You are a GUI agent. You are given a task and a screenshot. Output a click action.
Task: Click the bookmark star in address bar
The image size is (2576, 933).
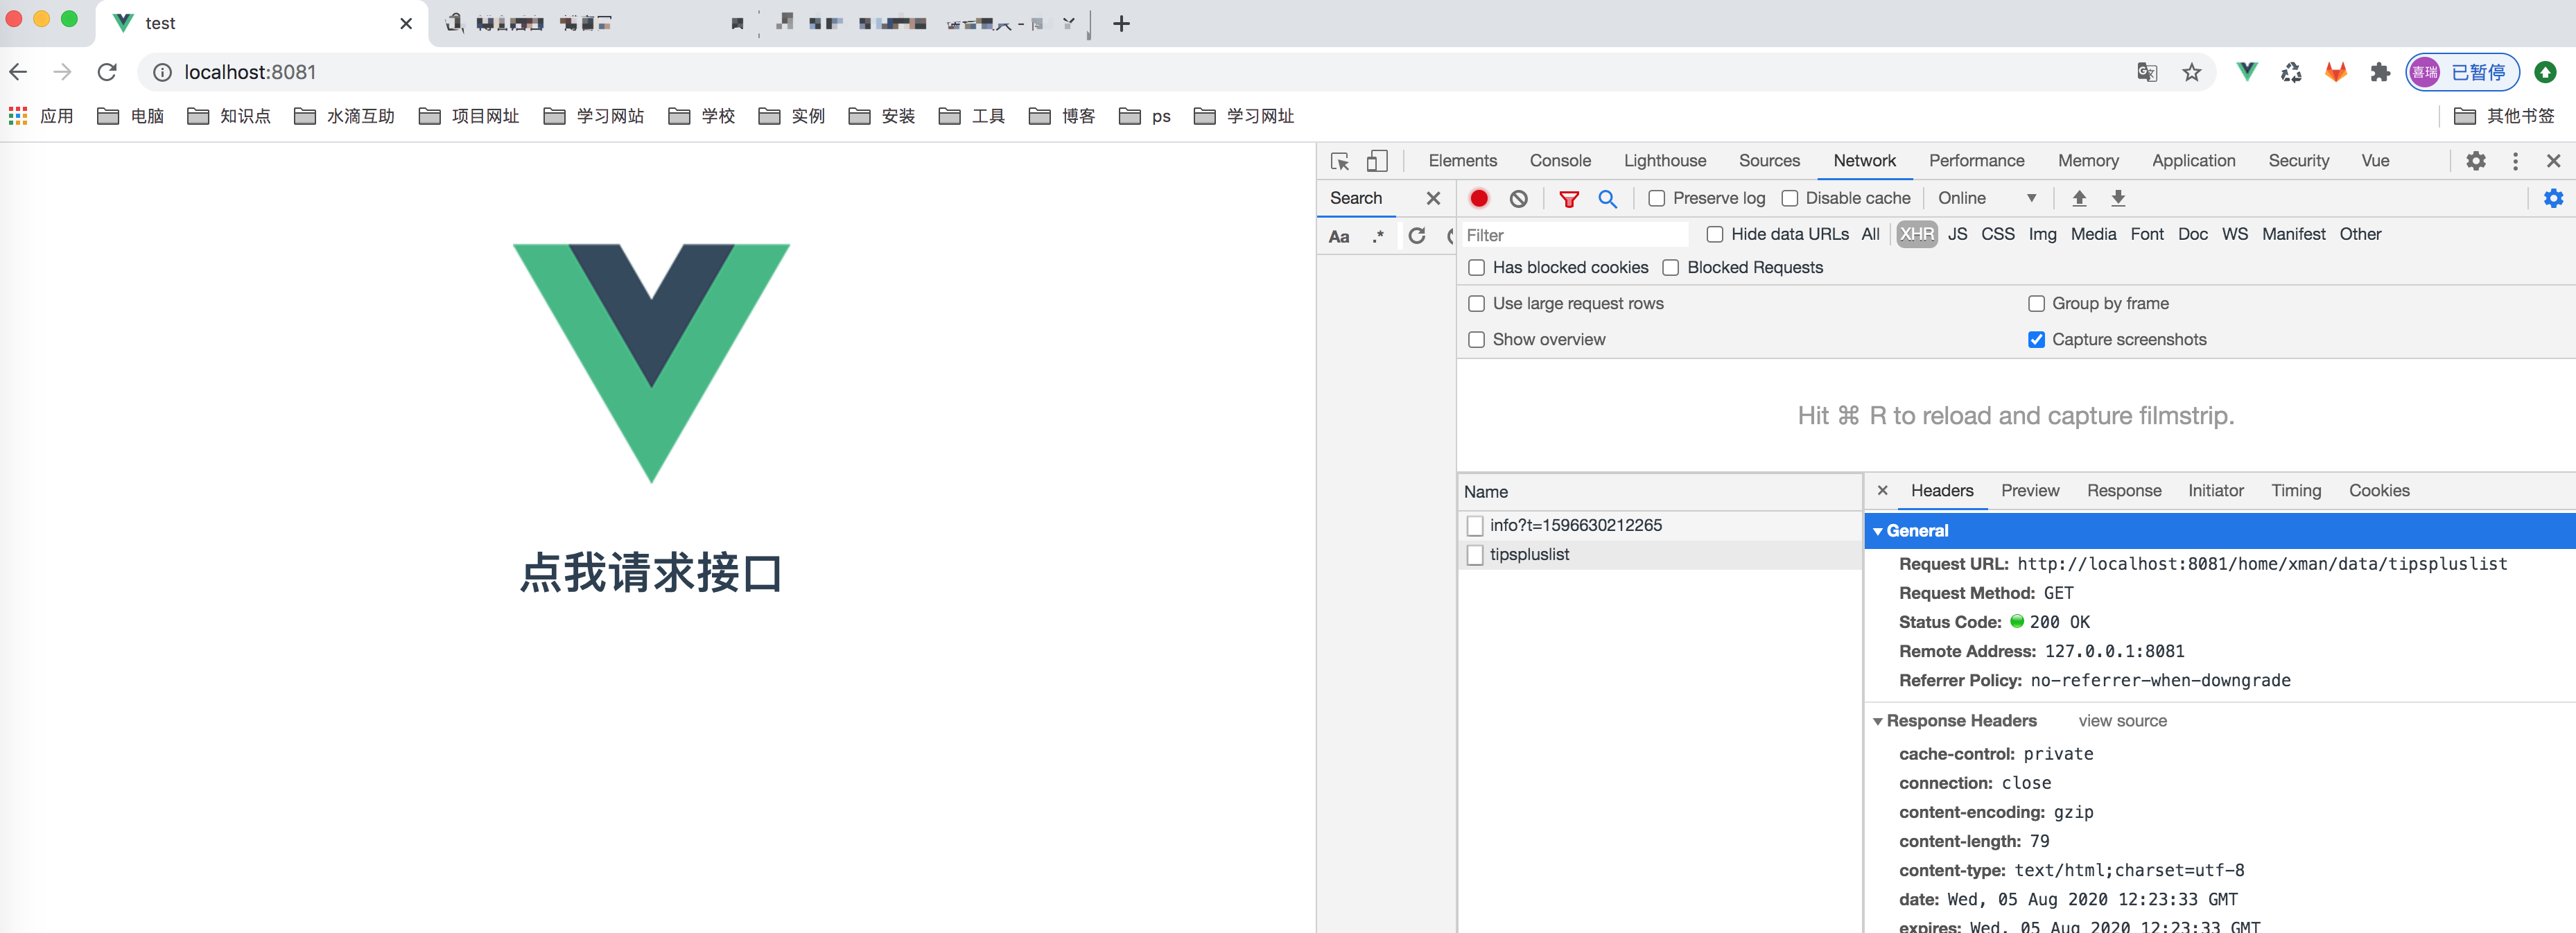point(2191,72)
